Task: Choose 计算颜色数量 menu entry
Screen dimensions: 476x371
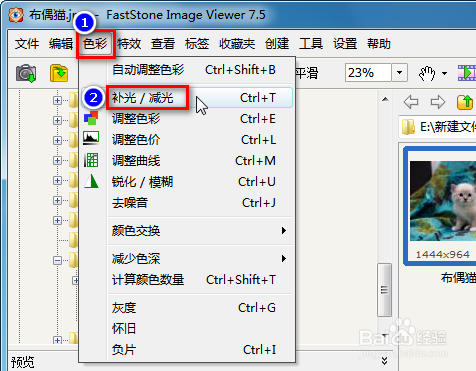Action: [x=187, y=280]
